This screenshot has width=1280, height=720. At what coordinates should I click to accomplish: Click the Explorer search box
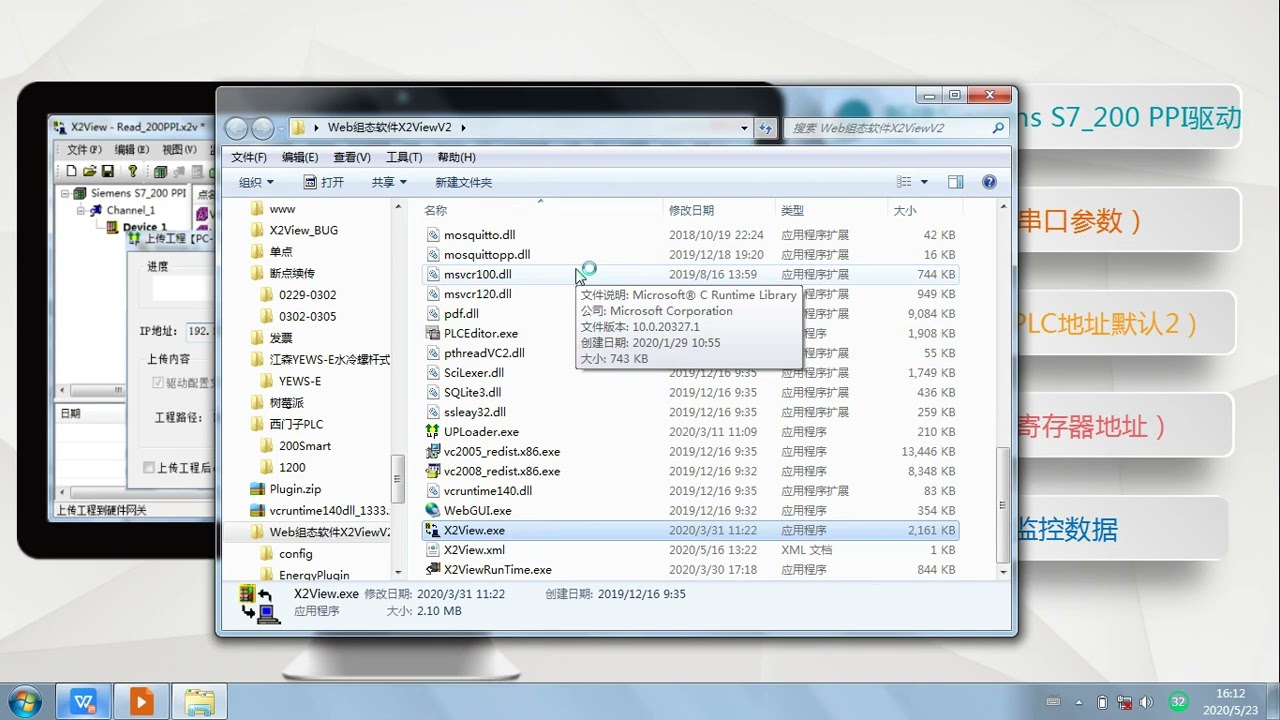(896, 128)
